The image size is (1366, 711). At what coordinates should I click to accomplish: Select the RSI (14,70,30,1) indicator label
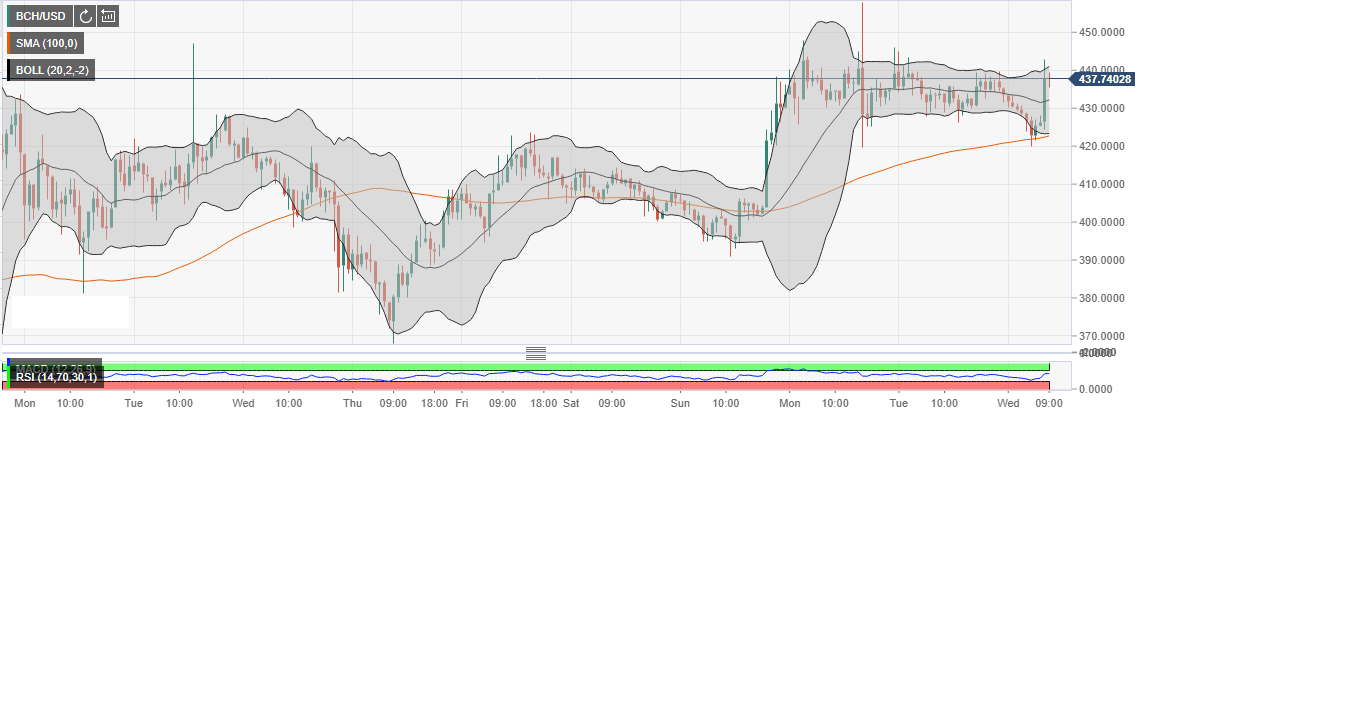(x=55, y=376)
